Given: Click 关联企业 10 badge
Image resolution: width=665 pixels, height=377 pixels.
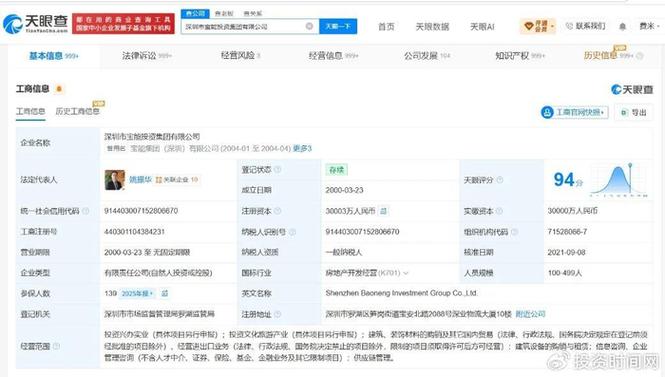Looking at the screenshot, I should point(177,180).
